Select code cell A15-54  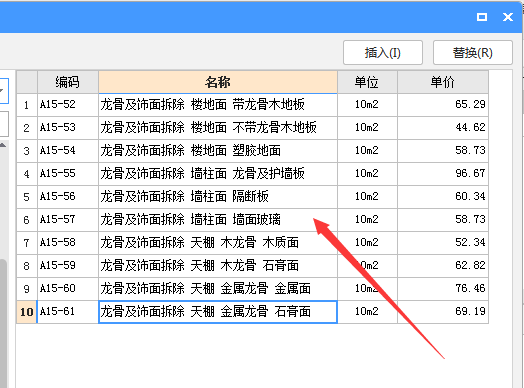pyautogui.click(x=68, y=151)
